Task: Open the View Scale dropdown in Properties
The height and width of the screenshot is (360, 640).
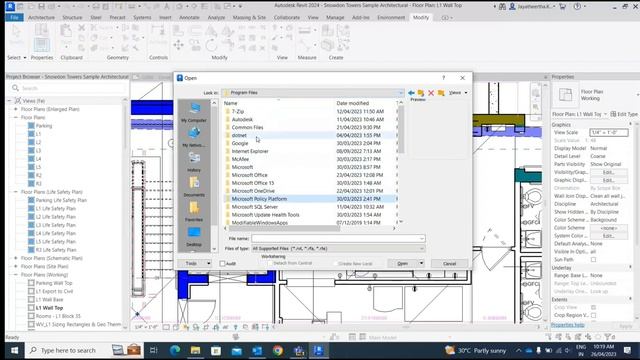Action: pos(609,133)
